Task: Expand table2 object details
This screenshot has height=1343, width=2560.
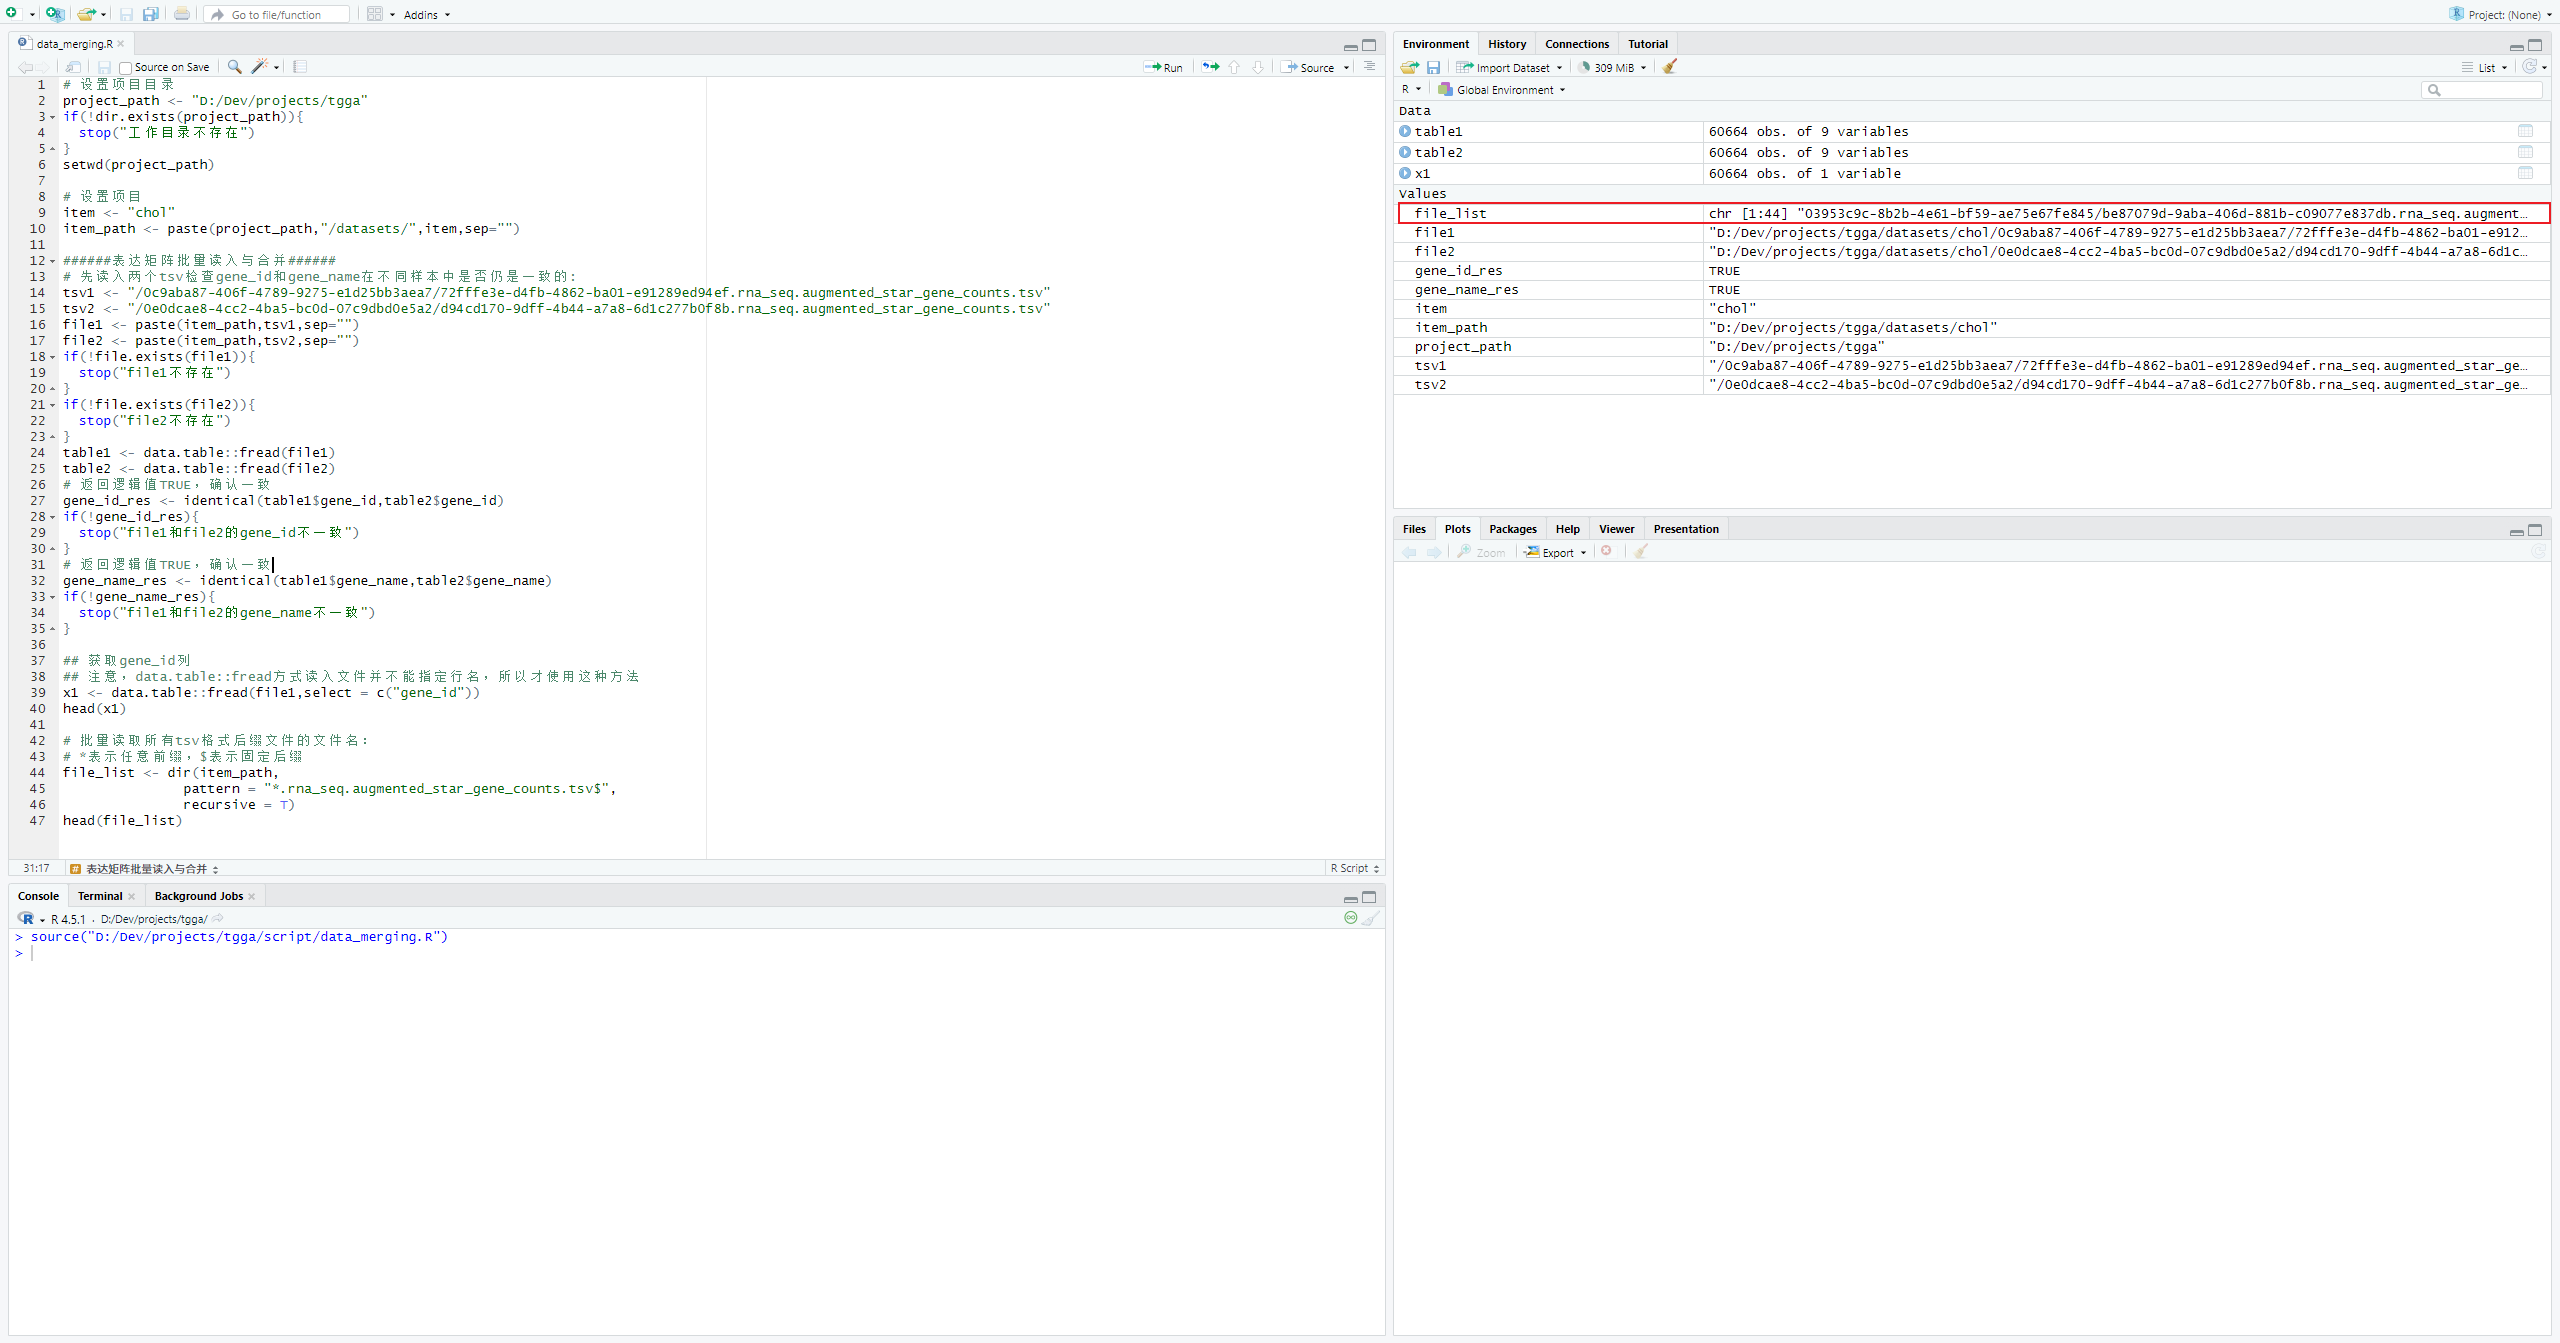Action: 1405,152
